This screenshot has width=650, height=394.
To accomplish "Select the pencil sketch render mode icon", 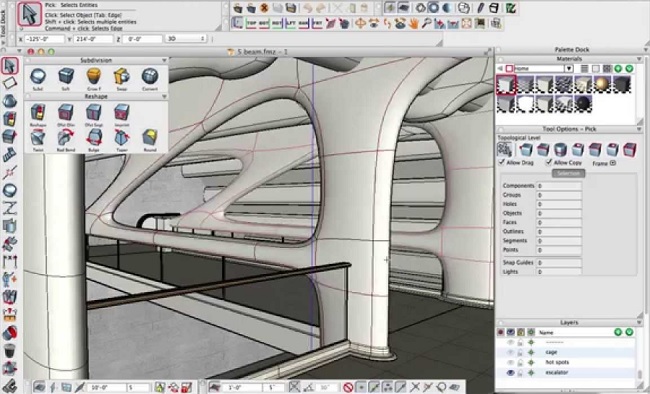I will pyautogui.click(x=480, y=8).
